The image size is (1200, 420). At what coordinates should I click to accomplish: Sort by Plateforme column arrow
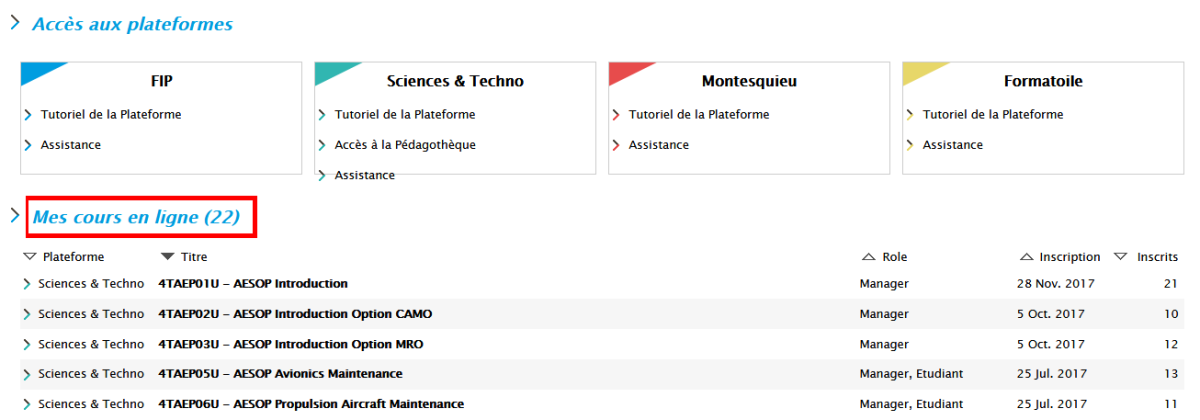(x=30, y=257)
